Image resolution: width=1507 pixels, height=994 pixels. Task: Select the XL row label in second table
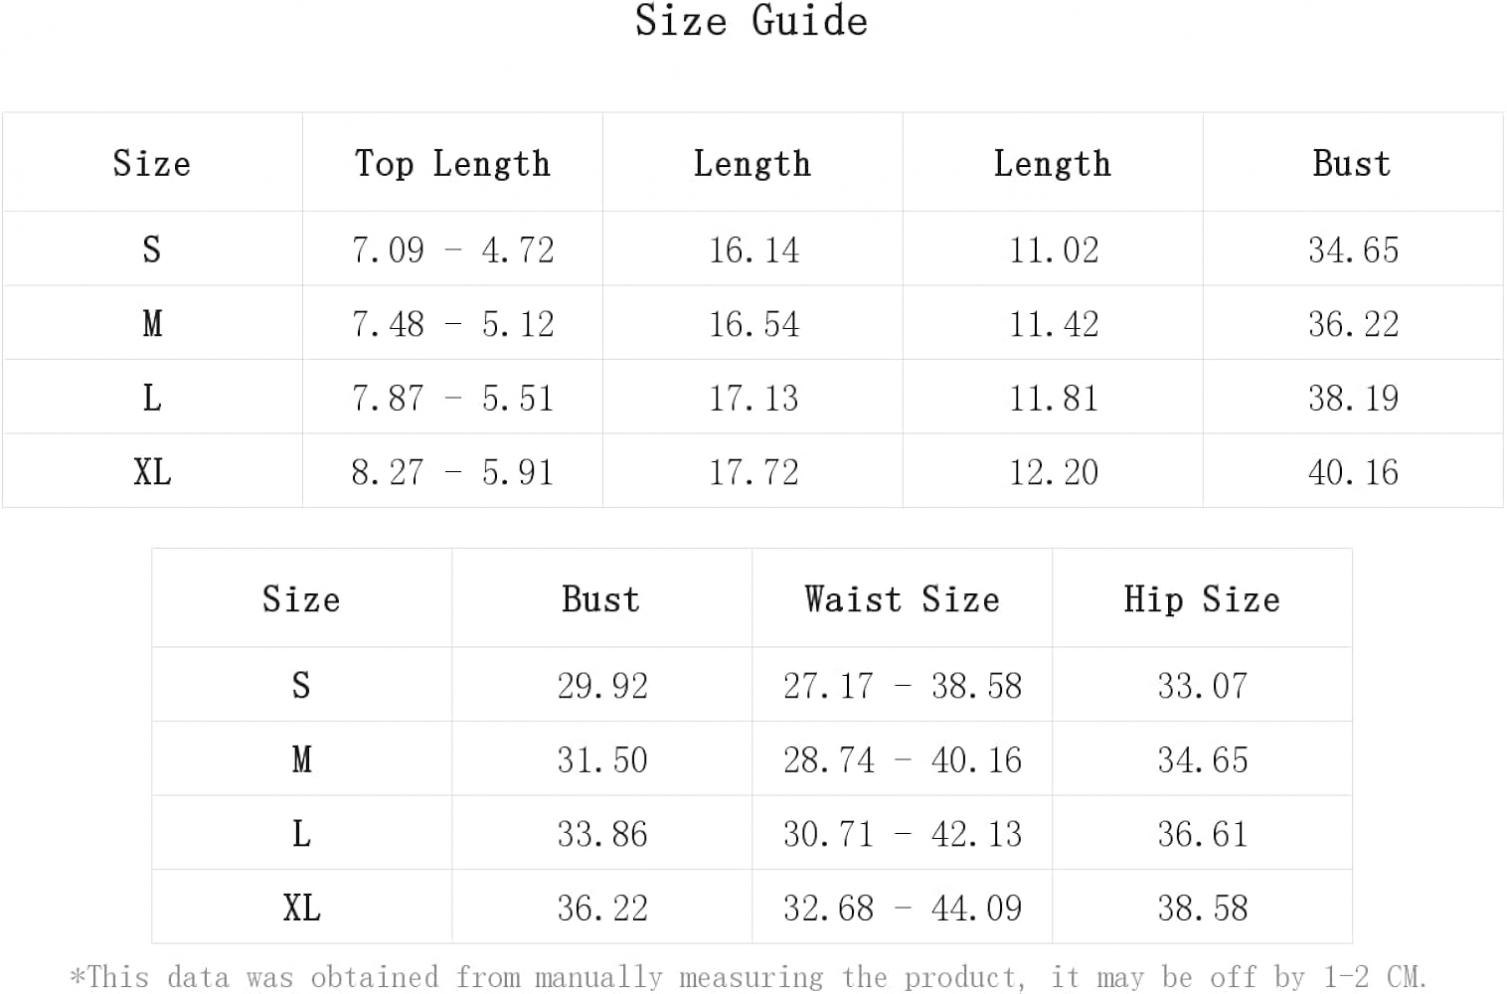302,908
